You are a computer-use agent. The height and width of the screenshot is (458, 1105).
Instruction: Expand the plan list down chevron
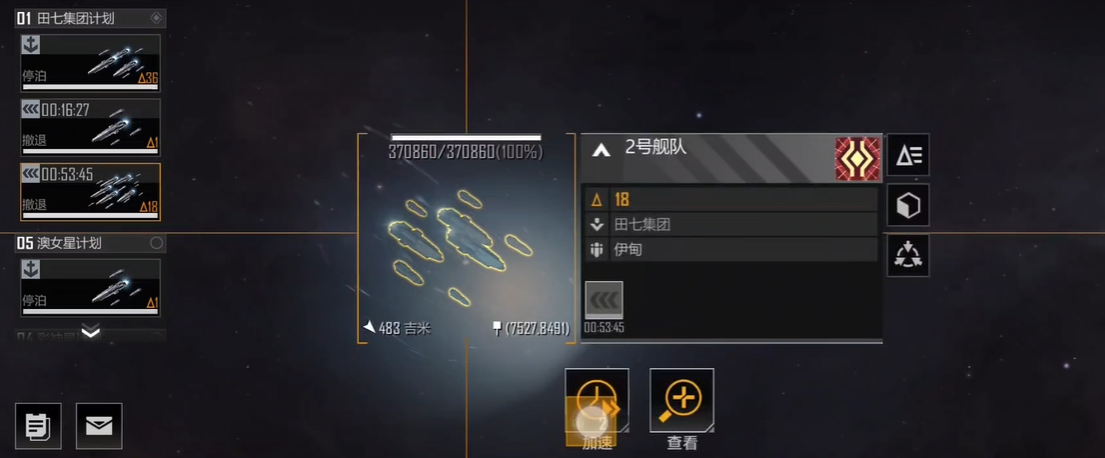point(91,332)
